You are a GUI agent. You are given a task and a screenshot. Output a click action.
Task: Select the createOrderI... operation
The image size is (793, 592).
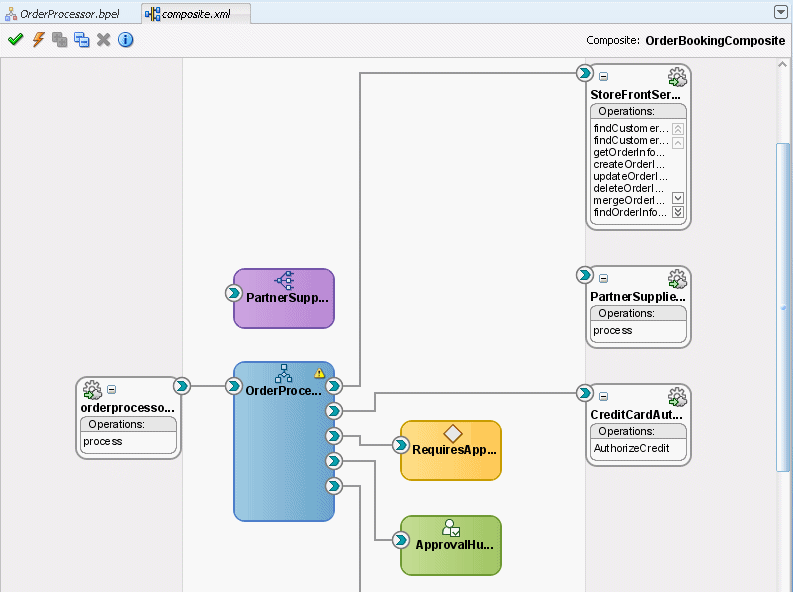click(x=629, y=164)
